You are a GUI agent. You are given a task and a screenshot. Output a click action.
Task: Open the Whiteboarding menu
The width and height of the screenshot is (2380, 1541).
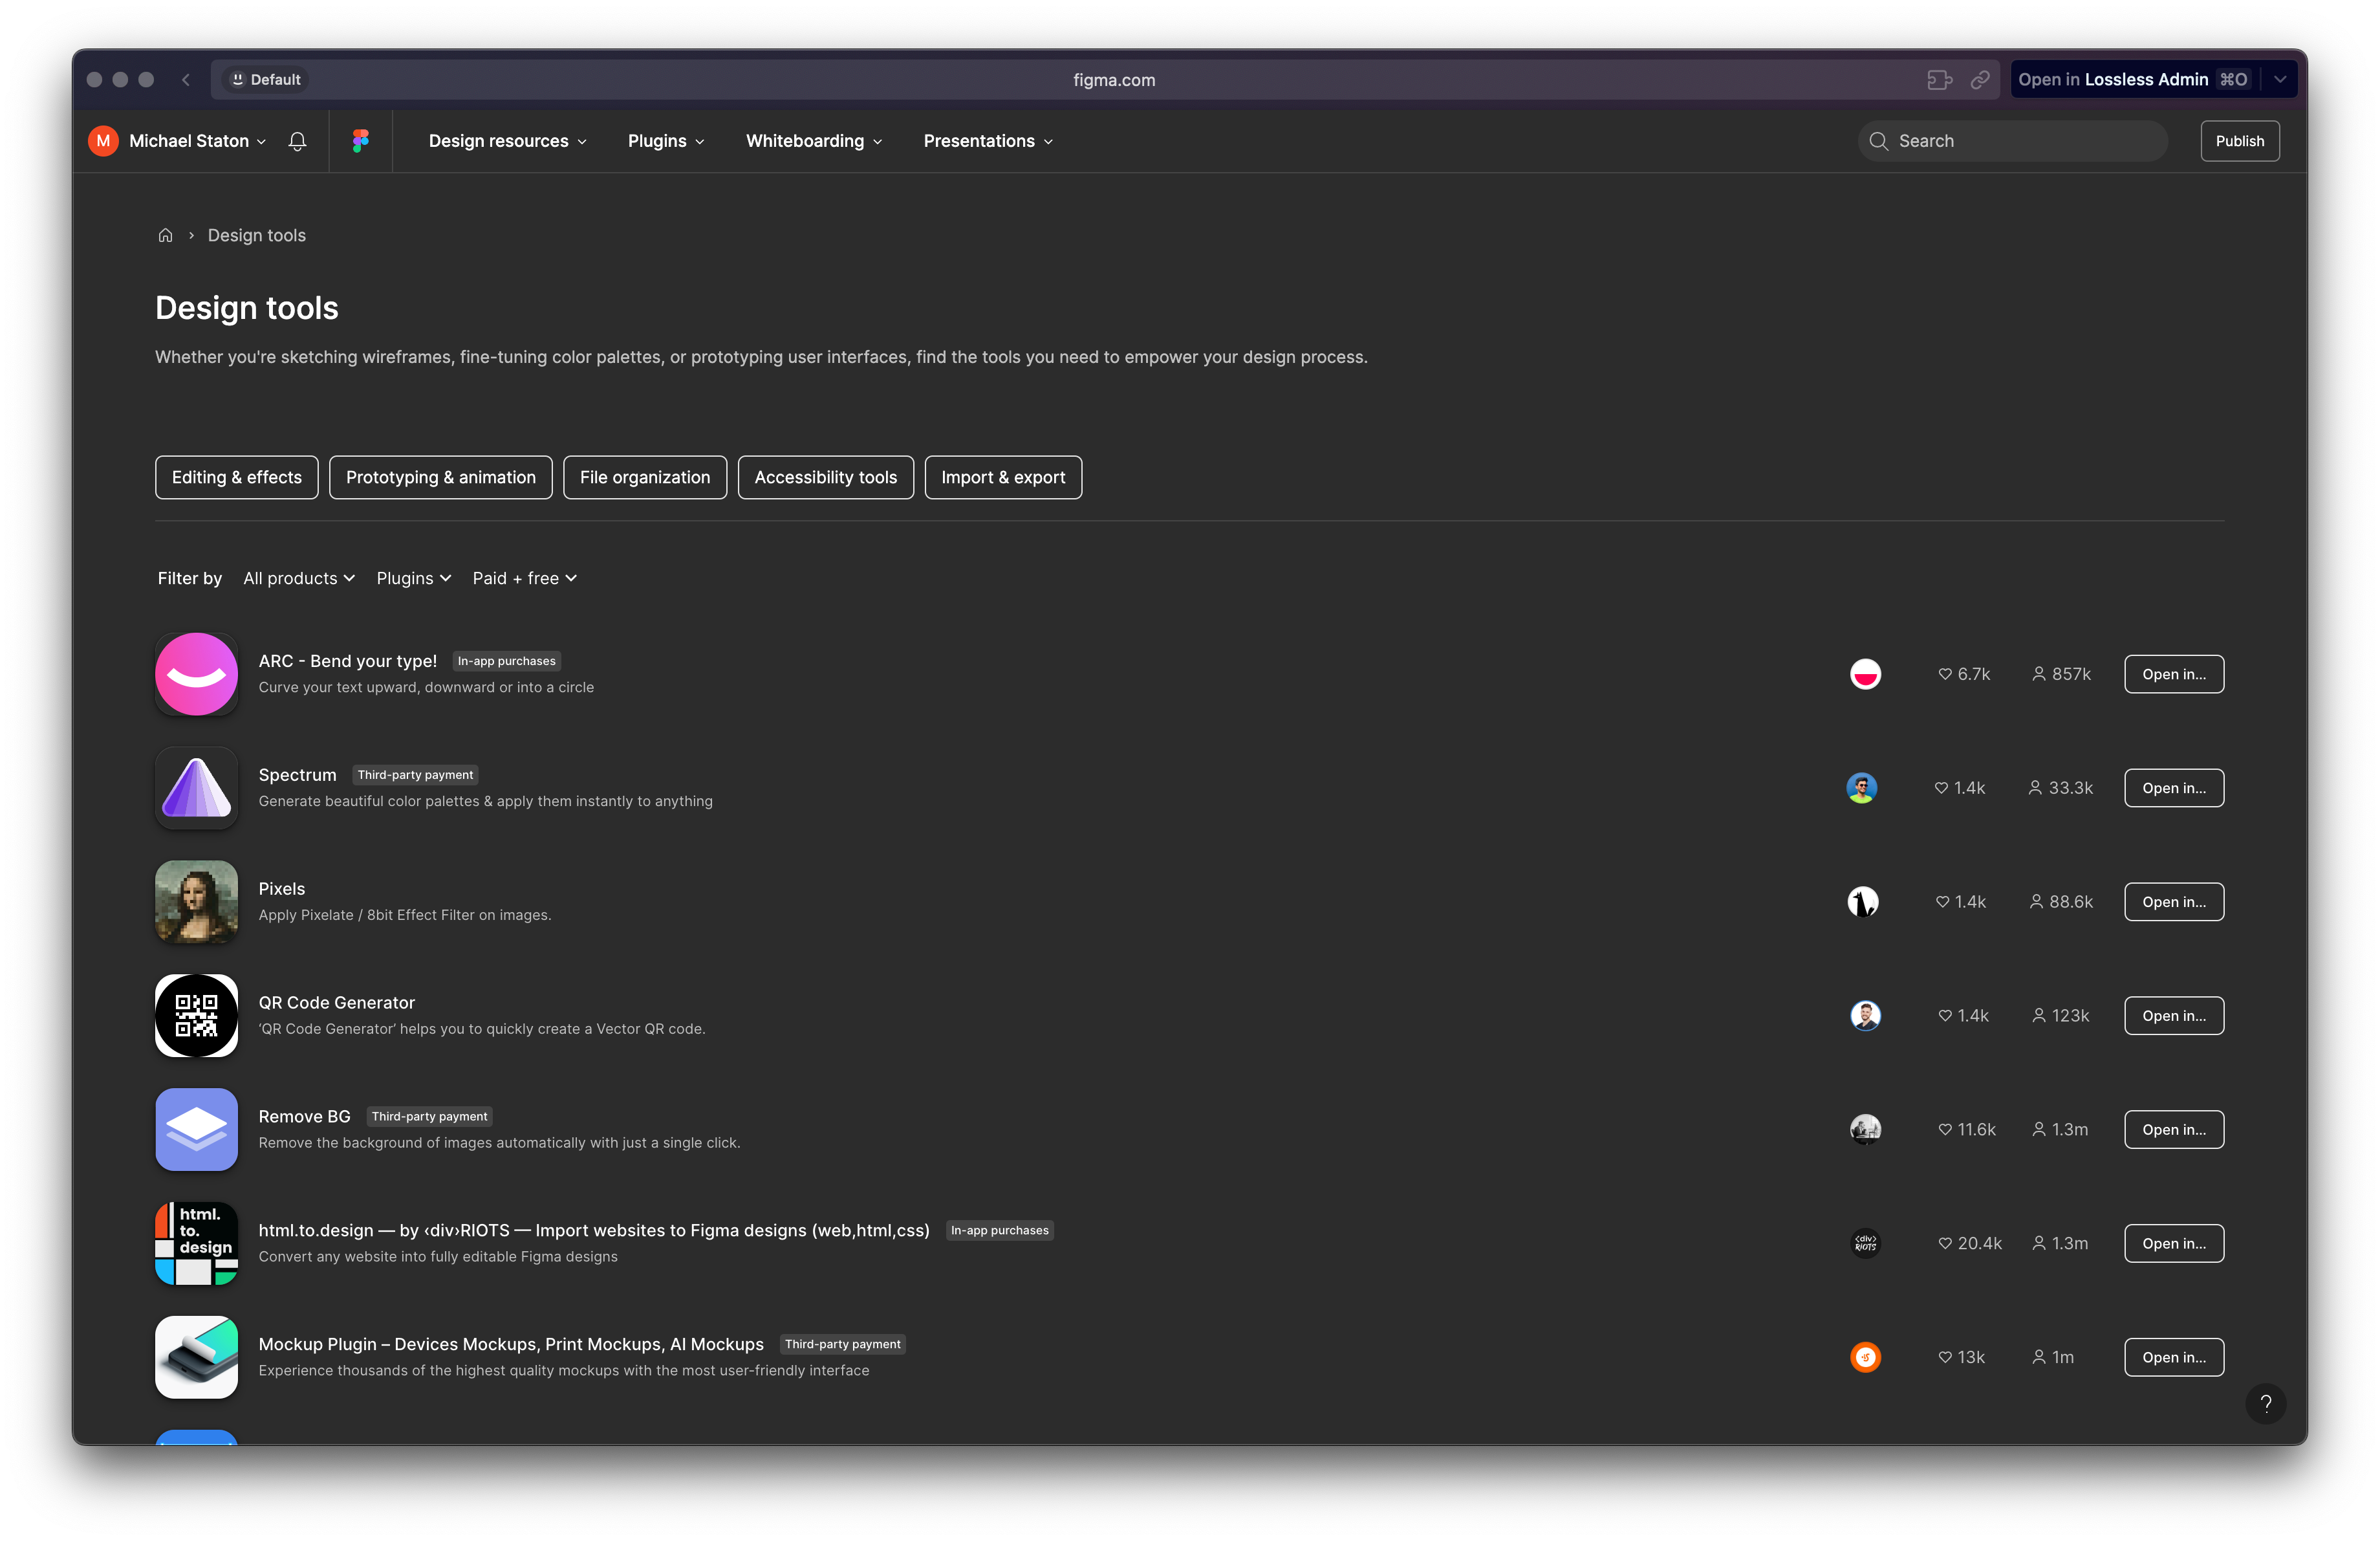tap(814, 141)
